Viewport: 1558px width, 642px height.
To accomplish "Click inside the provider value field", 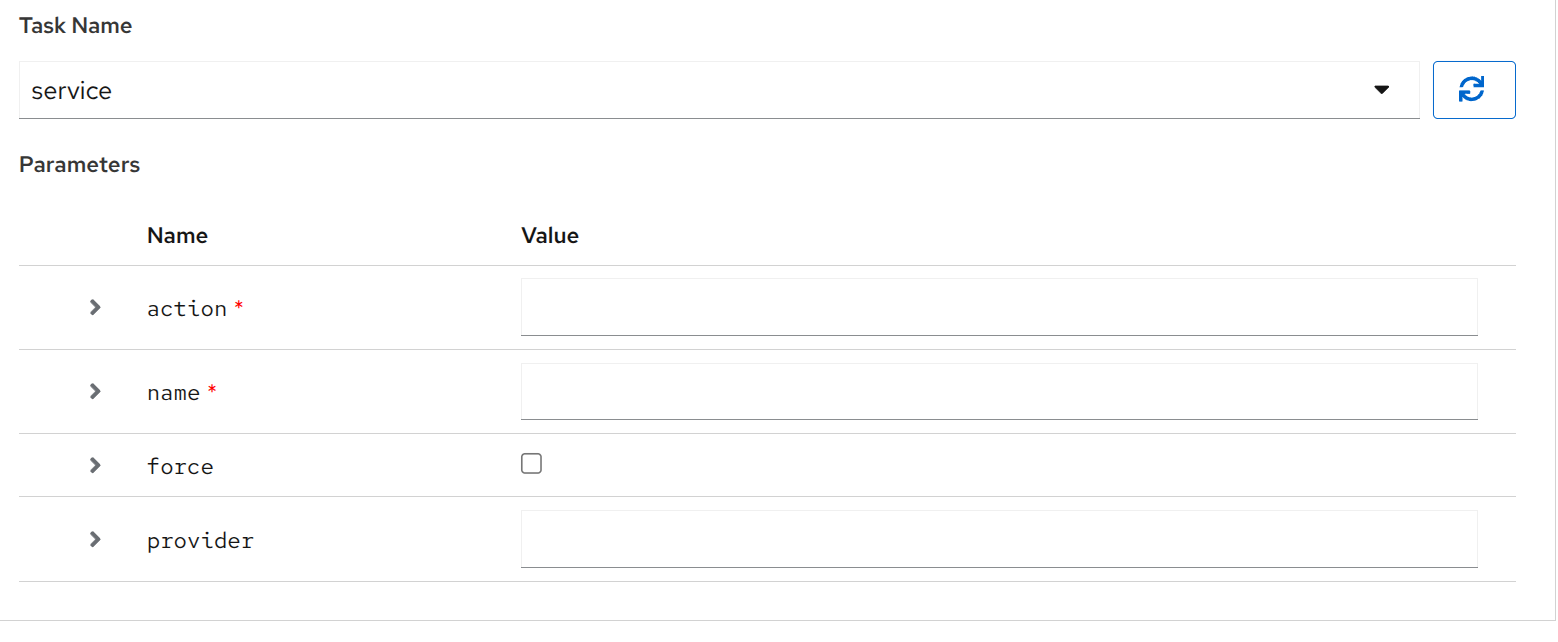I will click(998, 538).
